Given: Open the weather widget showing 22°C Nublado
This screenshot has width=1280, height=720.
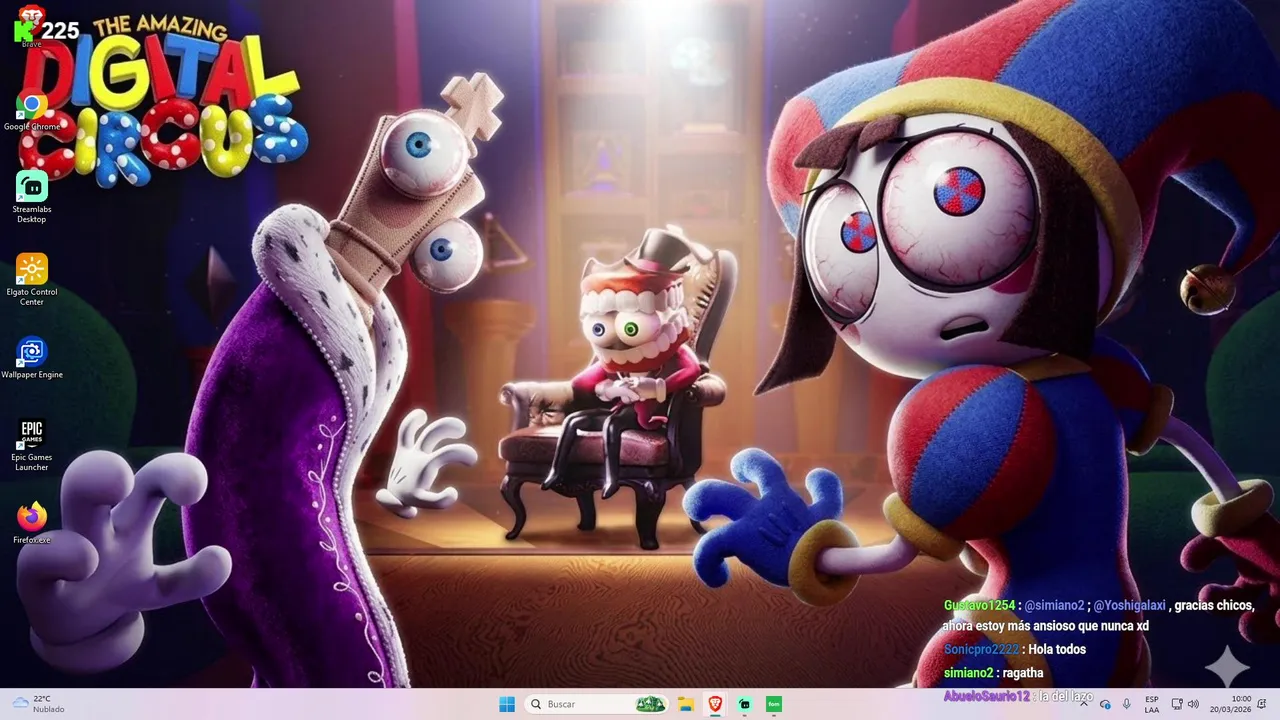Looking at the screenshot, I should coord(40,704).
